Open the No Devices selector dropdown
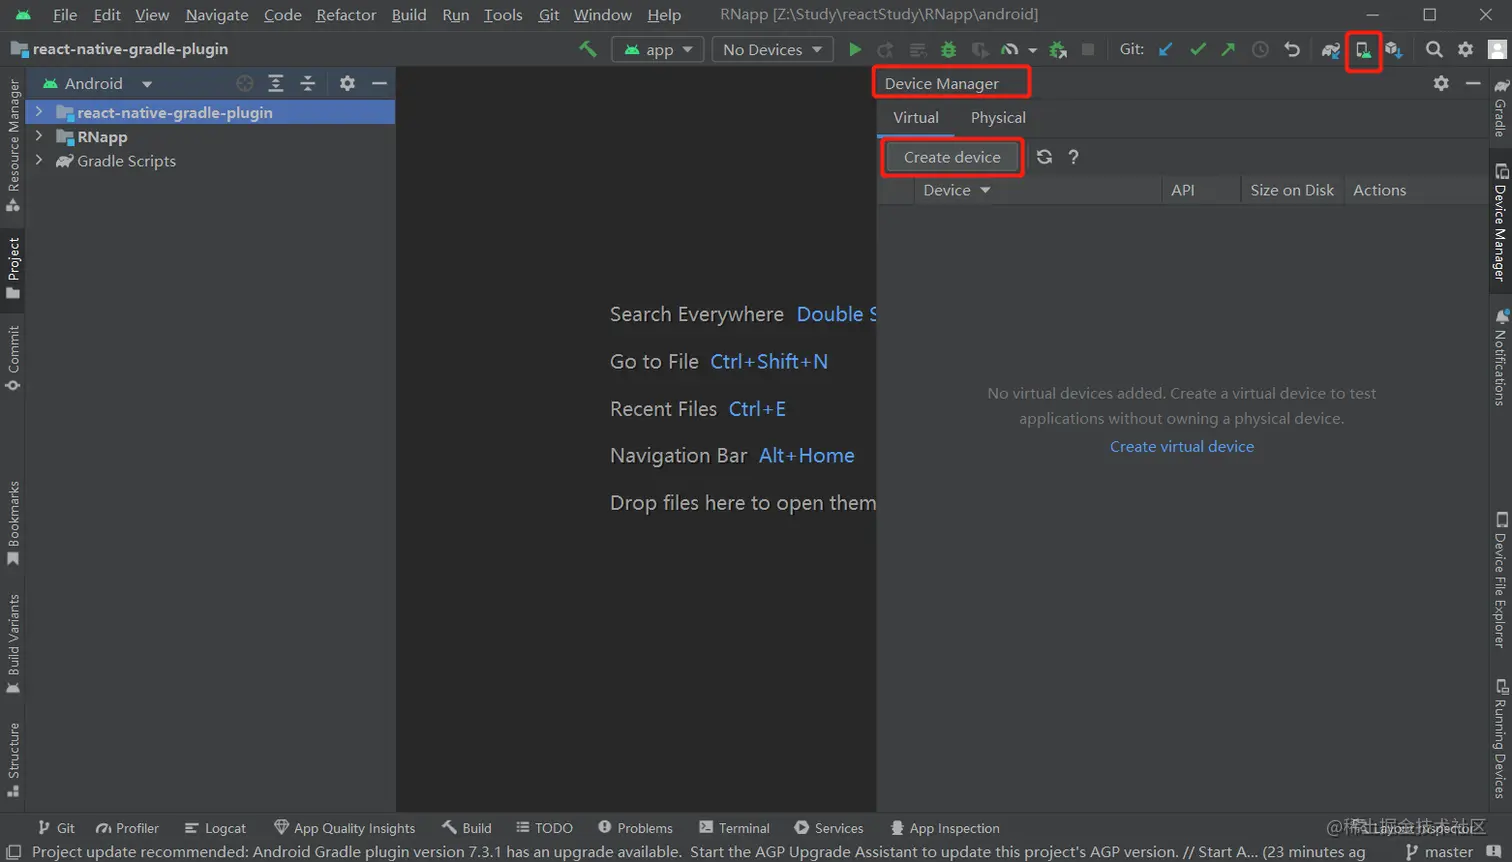Screen dimensions: 1512x862 (772, 49)
